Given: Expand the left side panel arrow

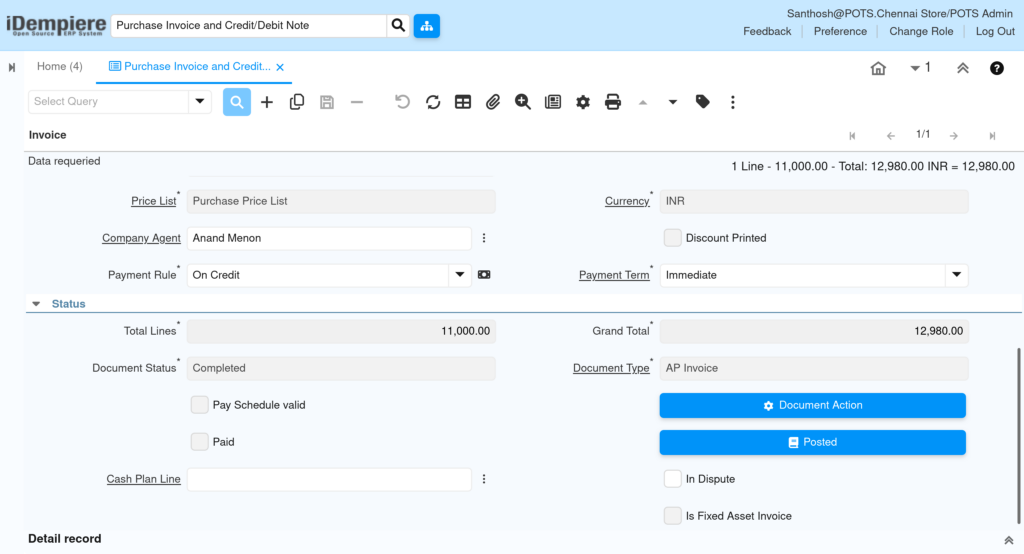Looking at the screenshot, I should 12,67.
